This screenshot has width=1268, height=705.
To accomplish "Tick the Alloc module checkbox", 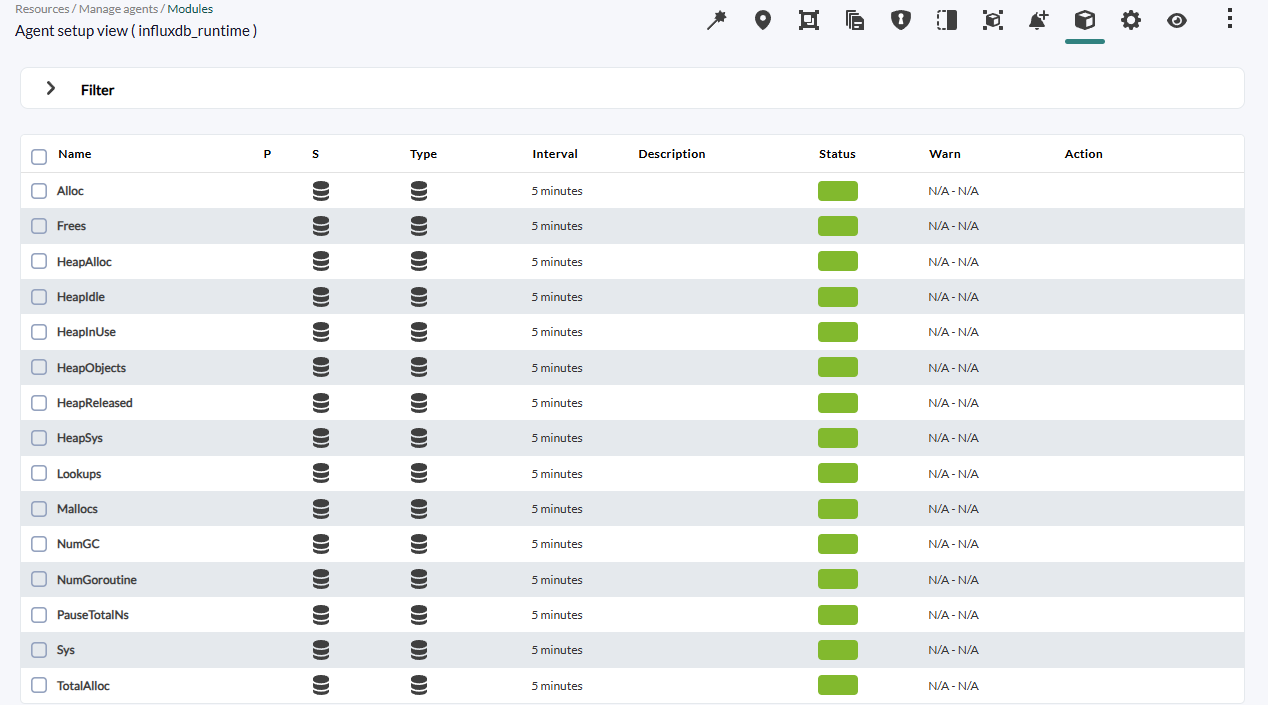I will coord(39,191).
